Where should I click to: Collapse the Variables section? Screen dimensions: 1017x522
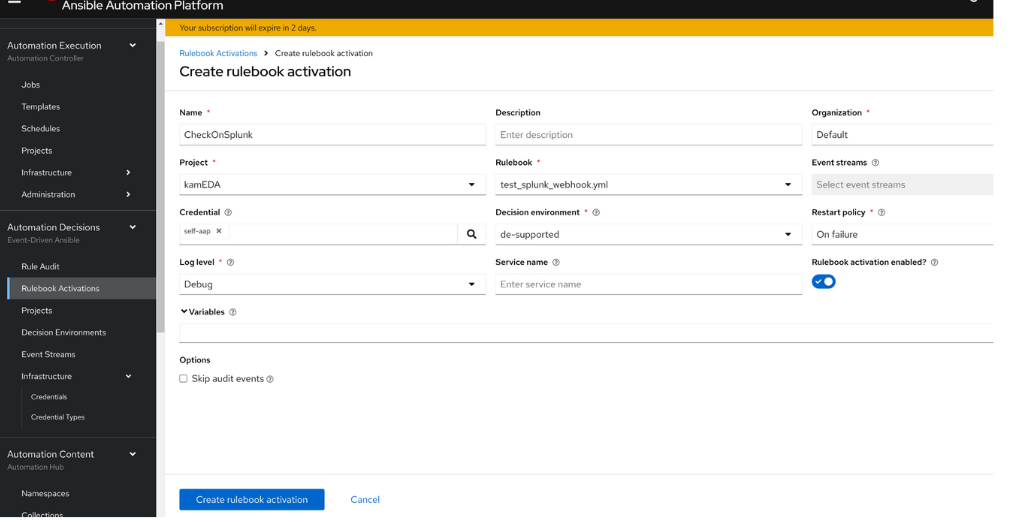tap(185, 312)
